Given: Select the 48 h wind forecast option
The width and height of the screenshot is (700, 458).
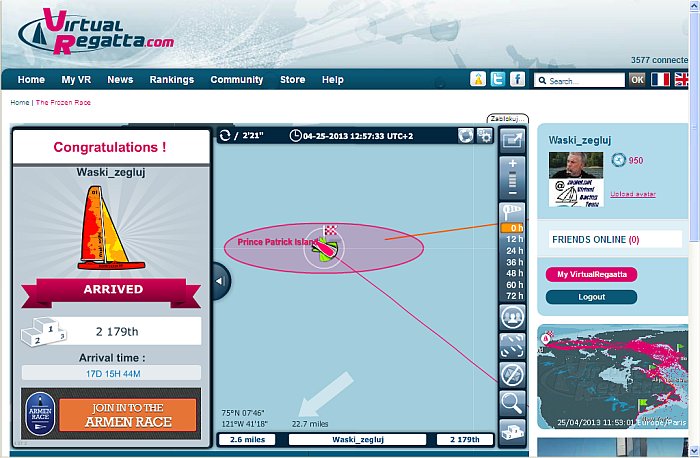Looking at the screenshot, I should 514,273.
